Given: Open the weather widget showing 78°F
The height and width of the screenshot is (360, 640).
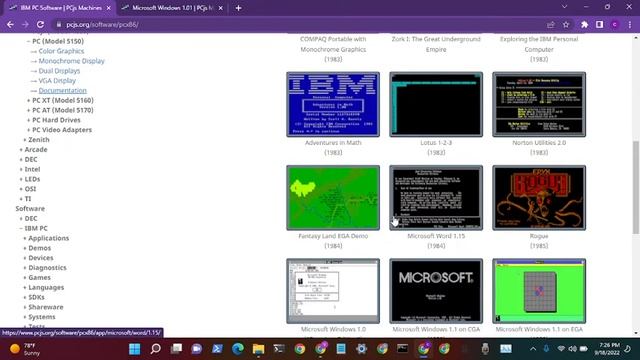Looking at the screenshot, I should click(24, 349).
